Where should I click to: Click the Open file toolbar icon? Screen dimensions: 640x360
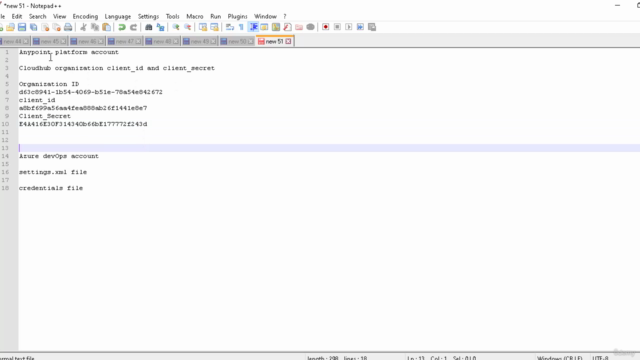click(10, 27)
